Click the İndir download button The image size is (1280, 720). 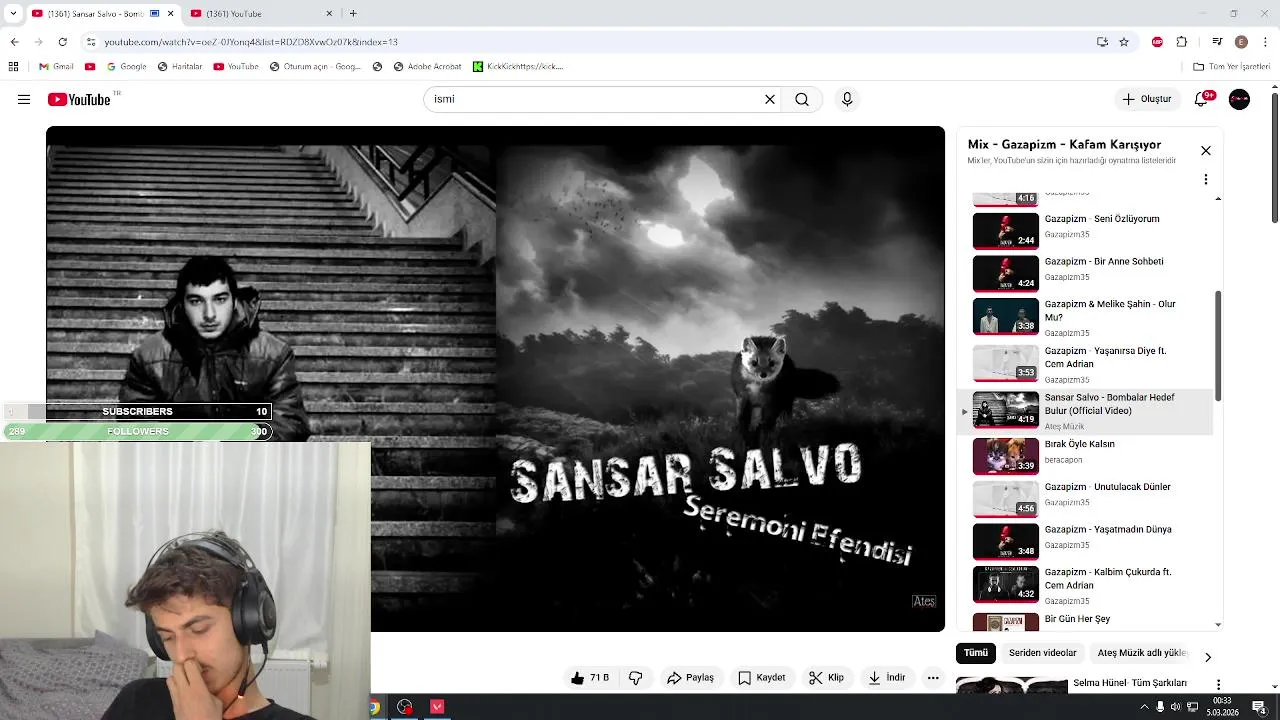pyautogui.click(x=886, y=678)
